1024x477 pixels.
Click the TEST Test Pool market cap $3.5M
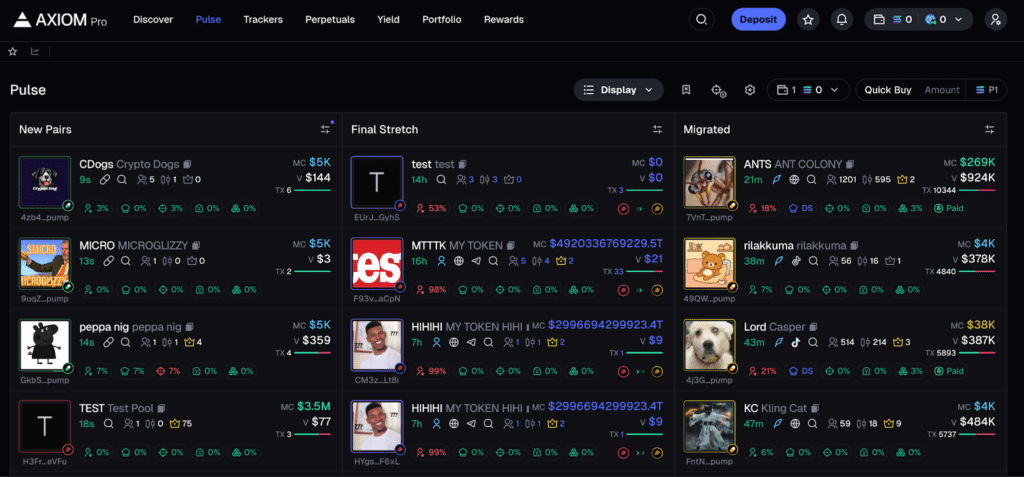pyautogui.click(x=314, y=406)
